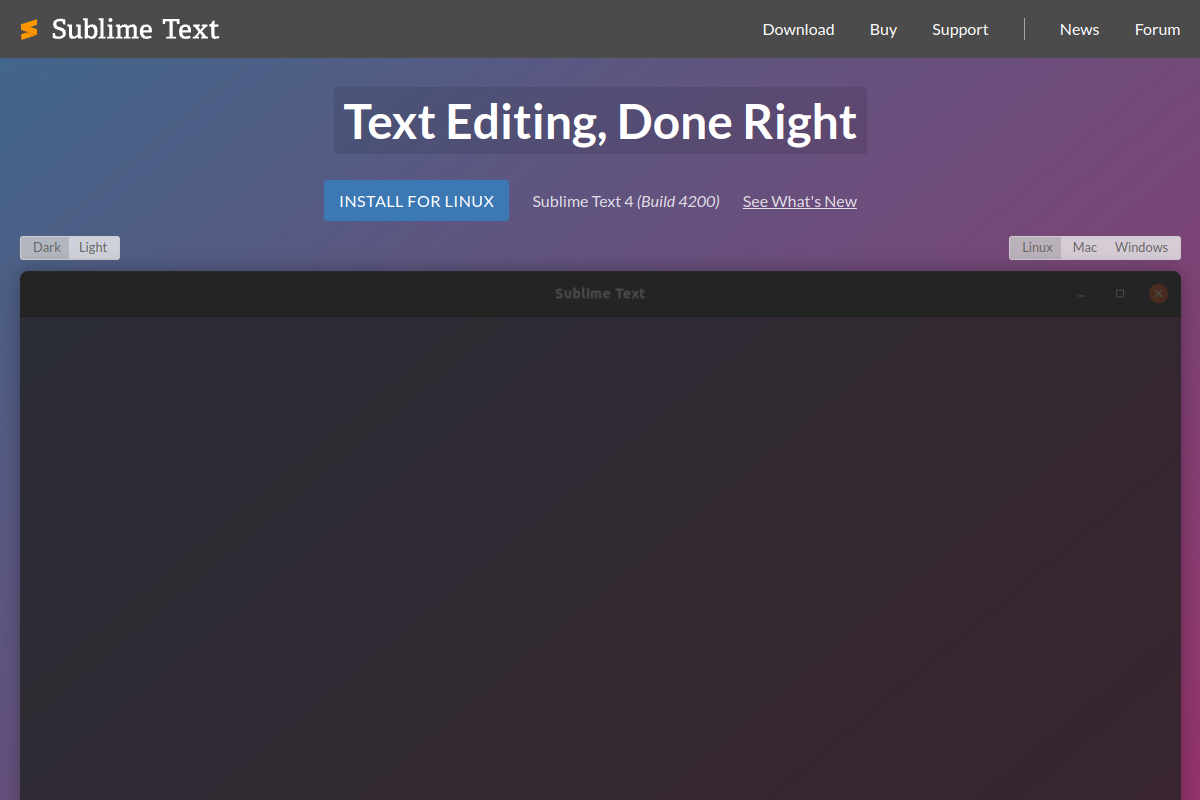Image resolution: width=1200 pixels, height=800 pixels.
Task: Click the demo window's Sublime Text title
Action: coord(600,294)
